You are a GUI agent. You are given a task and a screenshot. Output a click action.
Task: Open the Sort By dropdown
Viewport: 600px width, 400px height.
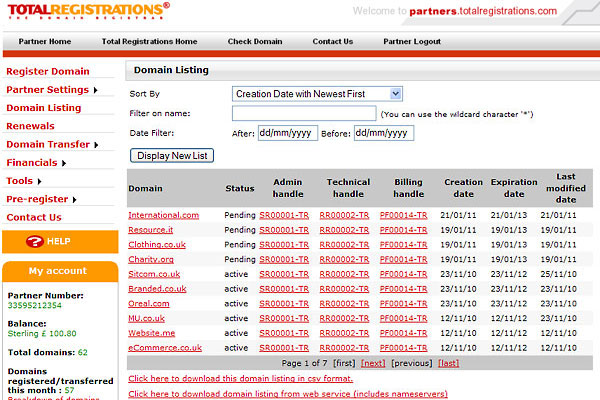click(317, 93)
